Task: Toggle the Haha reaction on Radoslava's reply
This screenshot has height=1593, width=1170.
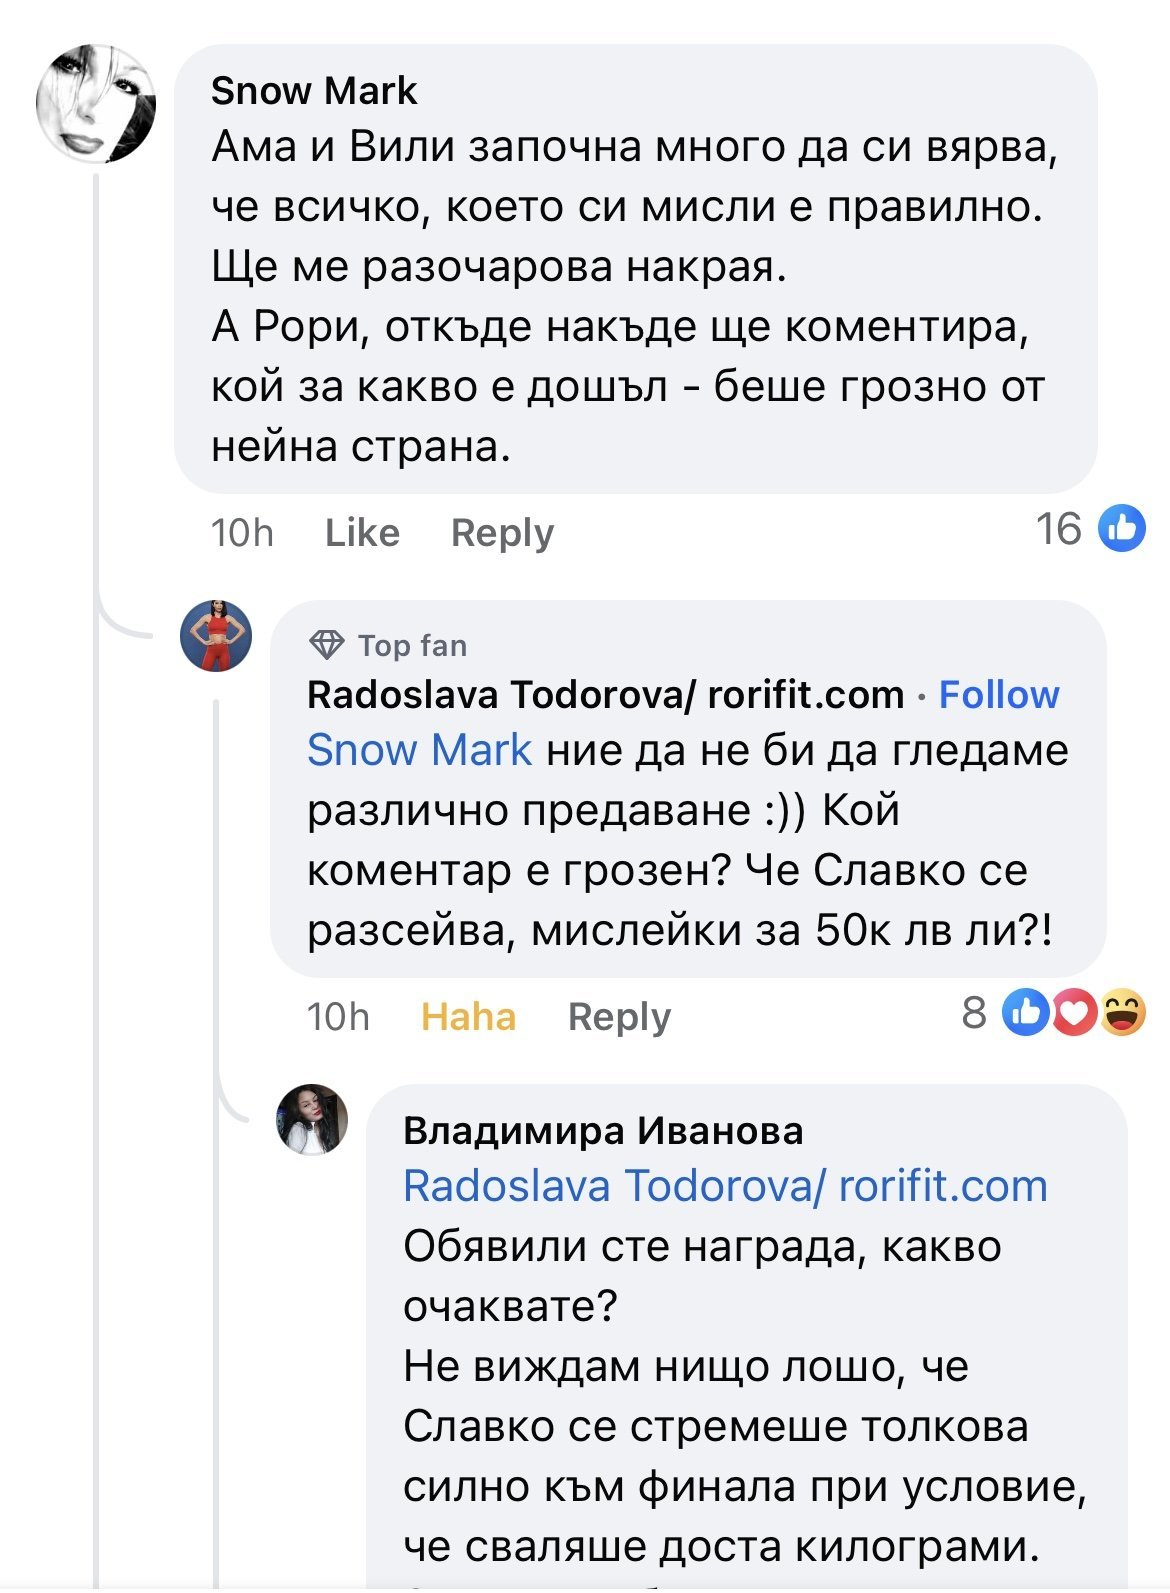Action: point(468,1017)
